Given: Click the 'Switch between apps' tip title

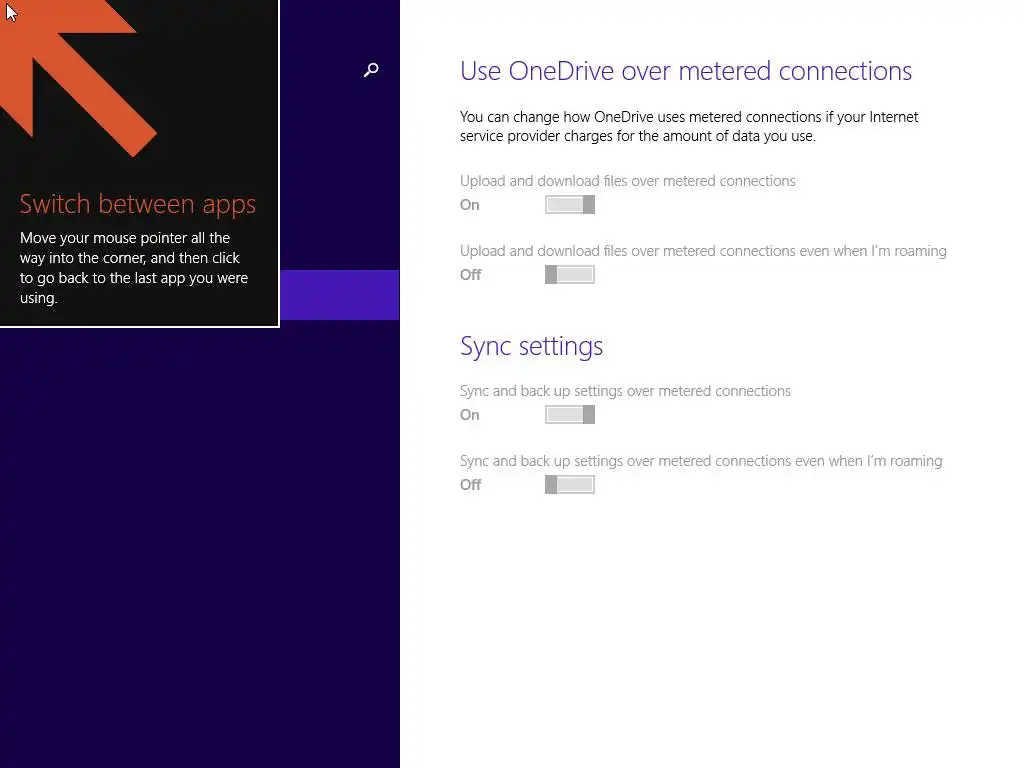Looking at the screenshot, I should click(x=137, y=204).
